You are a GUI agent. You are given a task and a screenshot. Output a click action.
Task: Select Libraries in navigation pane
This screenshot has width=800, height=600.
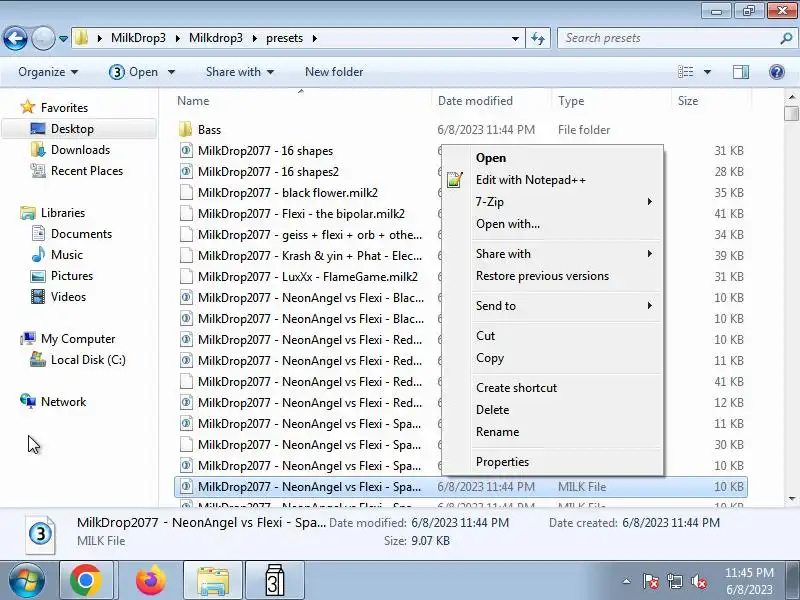pos(53,212)
